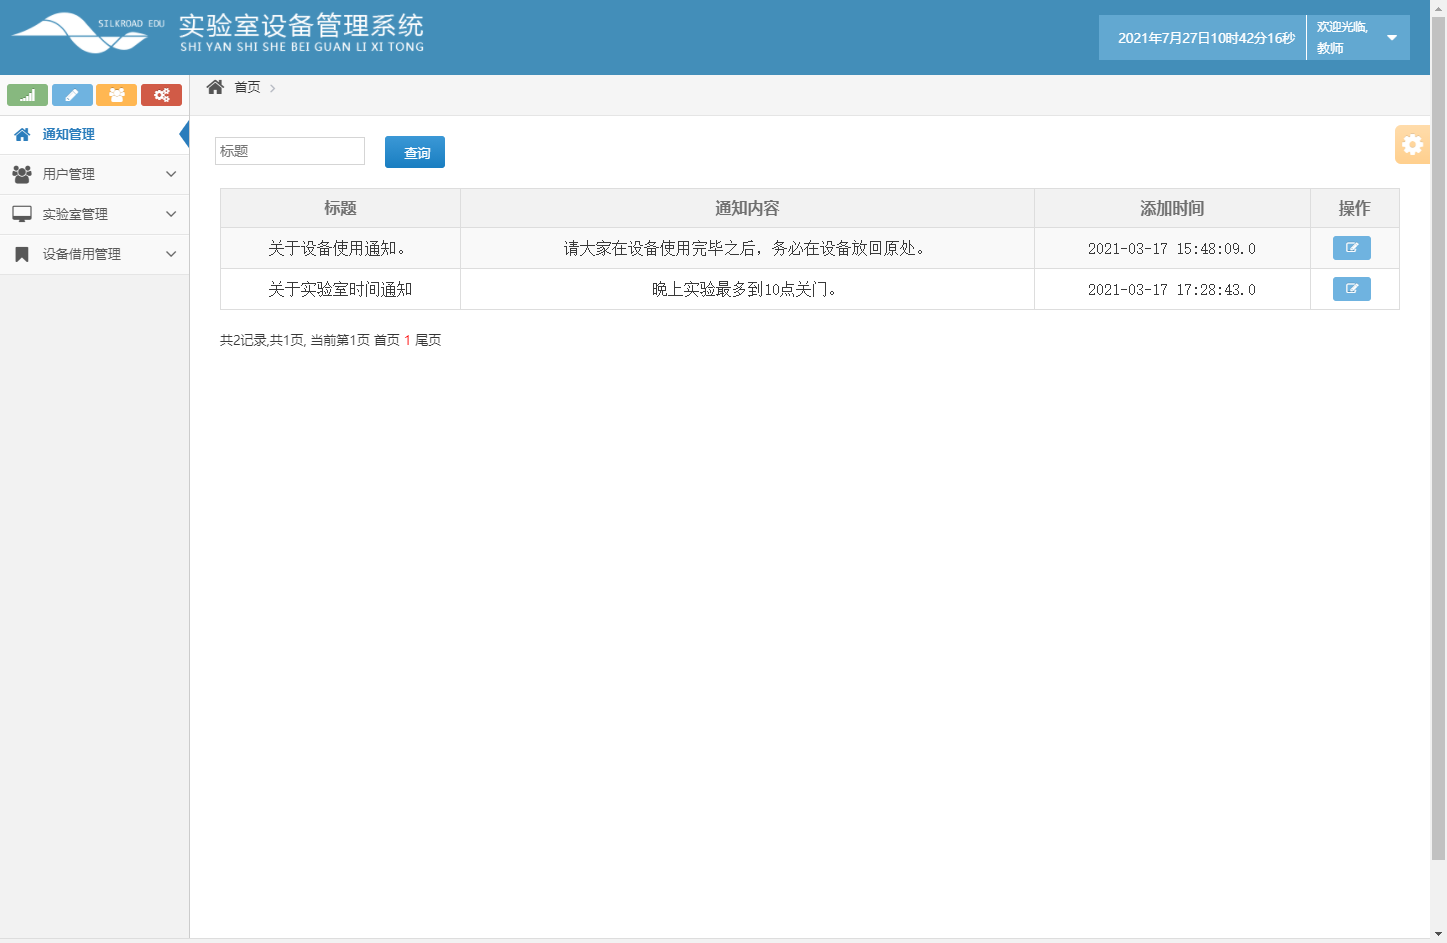Expand the 设备借用管理 sidebar section
1447x943 pixels.
click(x=95, y=253)
